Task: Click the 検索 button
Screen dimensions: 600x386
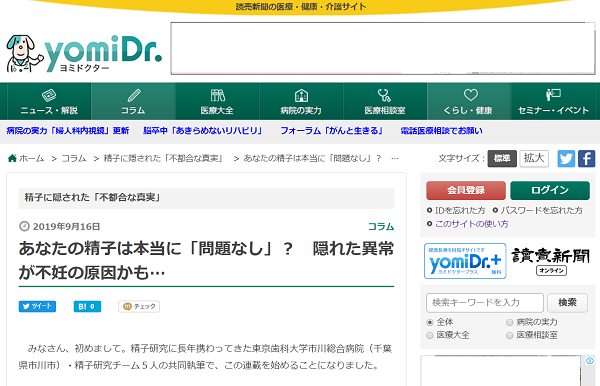Action: (x=567, y=303)
